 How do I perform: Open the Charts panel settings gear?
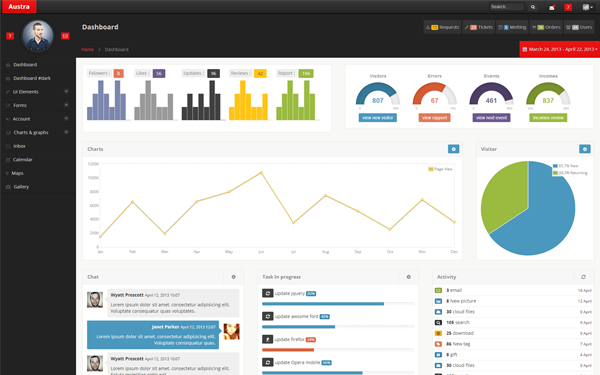tap(453, 149)
